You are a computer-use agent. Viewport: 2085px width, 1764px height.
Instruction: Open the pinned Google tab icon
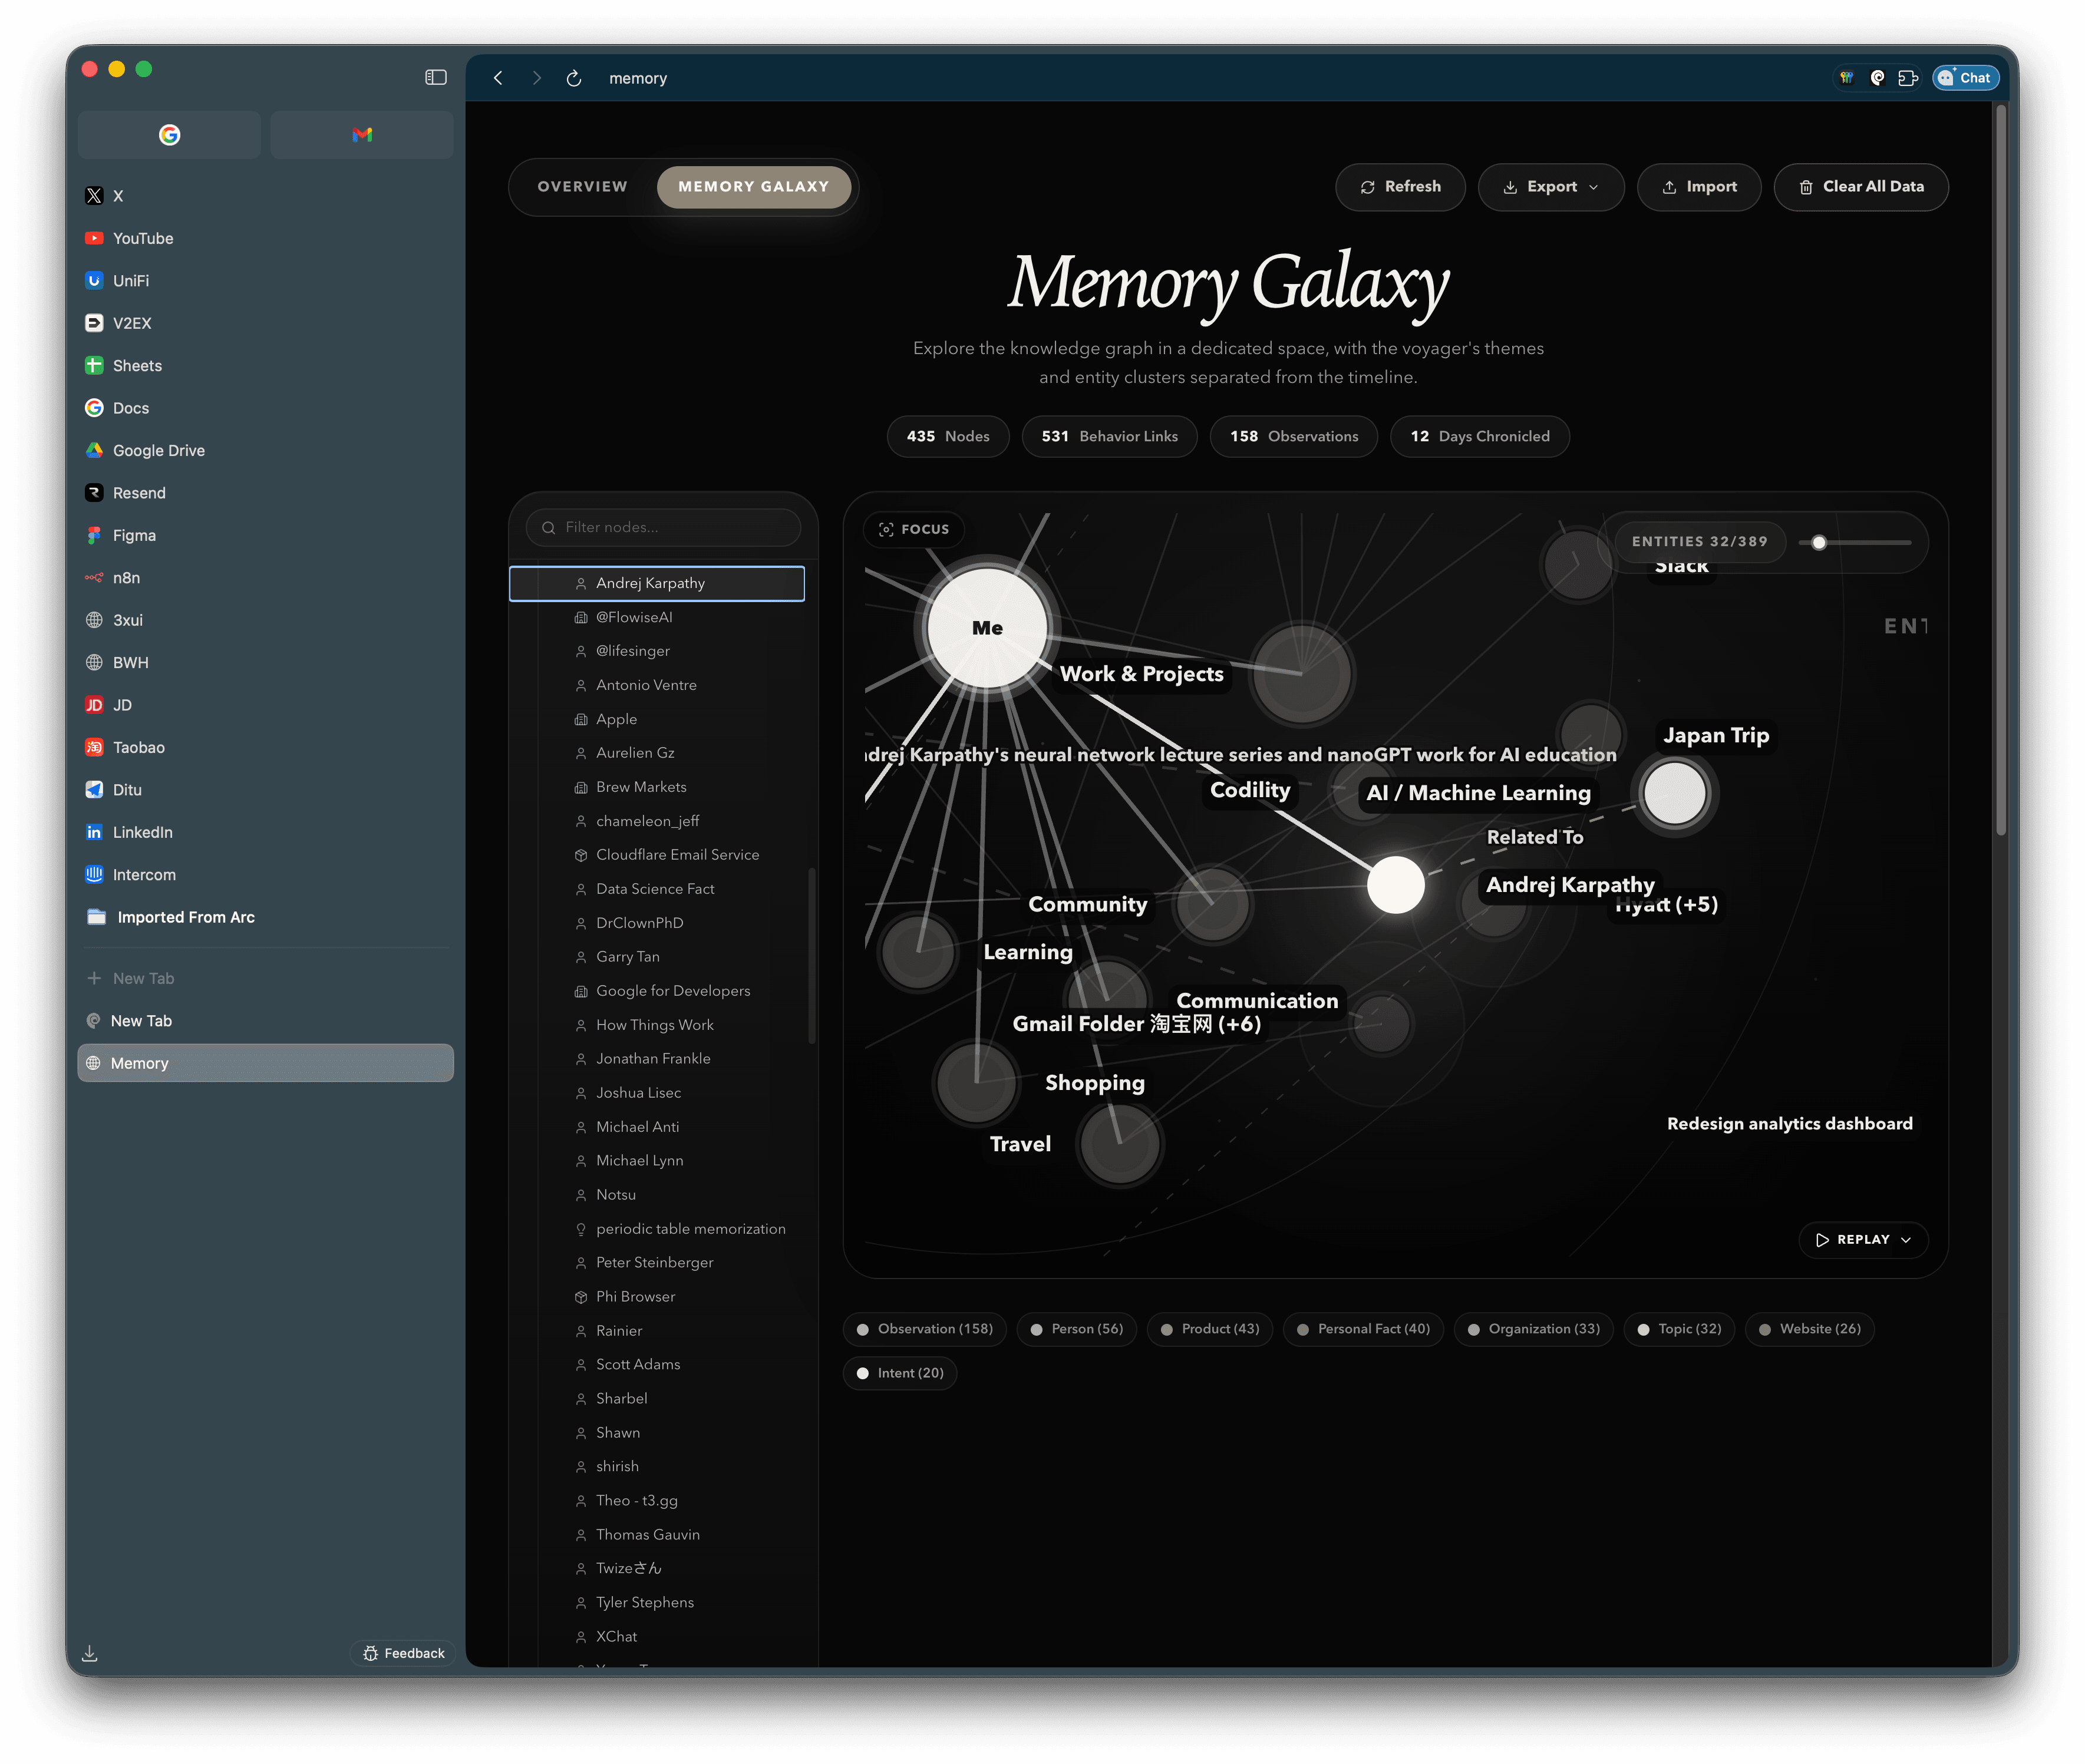pyautogui.click(x=169, y=134)
